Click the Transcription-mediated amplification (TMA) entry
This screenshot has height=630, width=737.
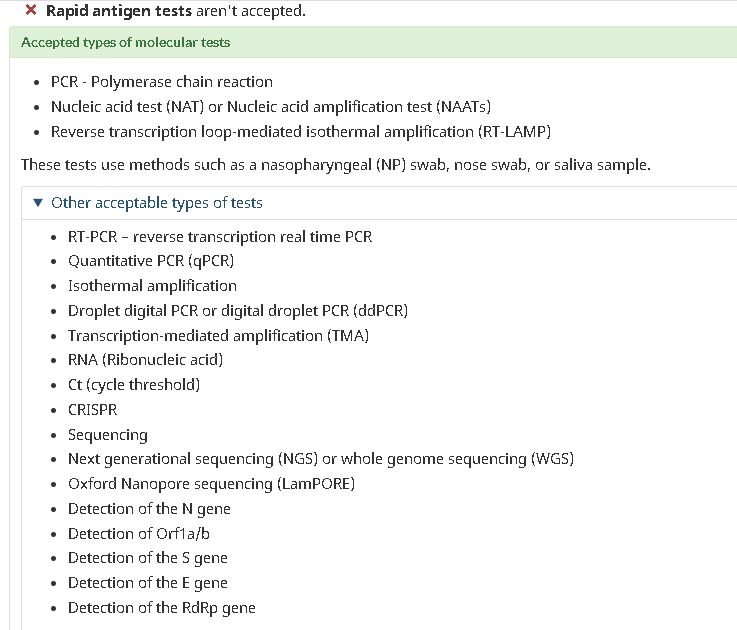coord(219,336)
